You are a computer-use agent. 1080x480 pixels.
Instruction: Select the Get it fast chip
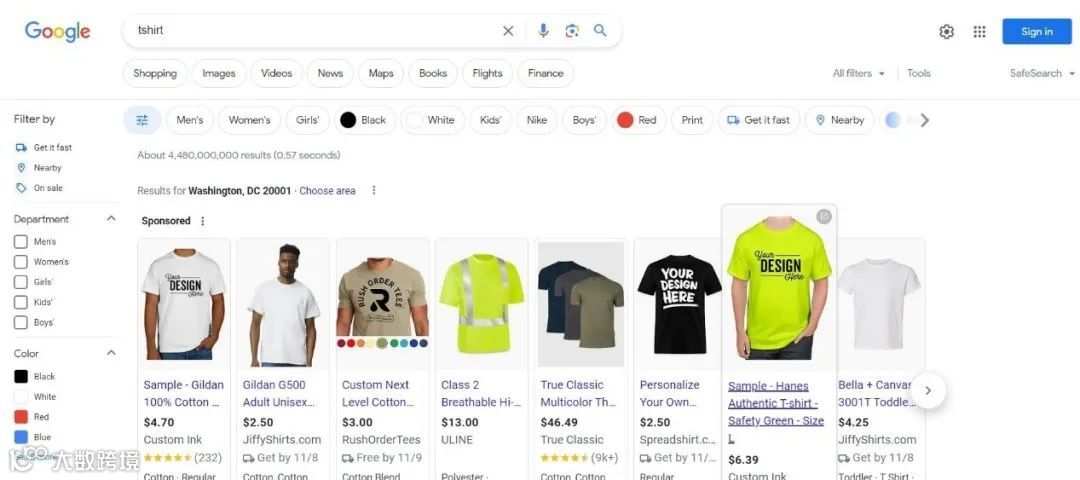(x=759, y=120)
